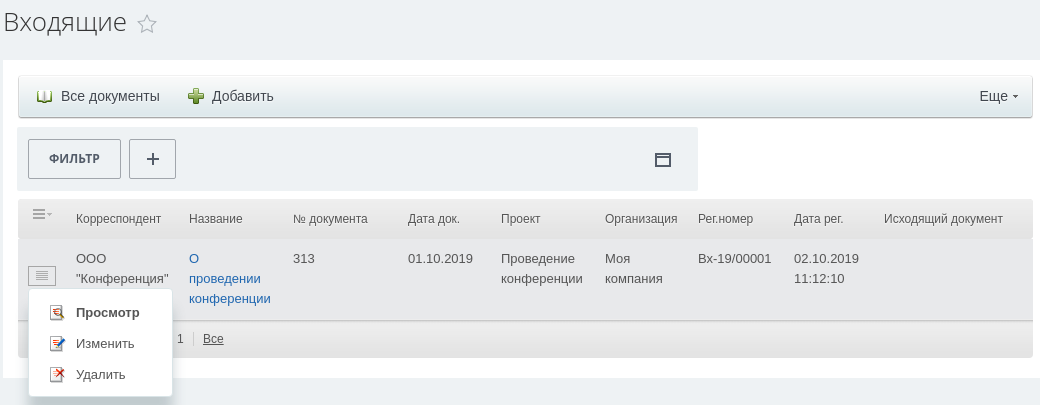Image resolution: width=1040 pixels, height=405 pixels.
Task: Expand the Еще dropdown menu
Action: pos(998,97)
